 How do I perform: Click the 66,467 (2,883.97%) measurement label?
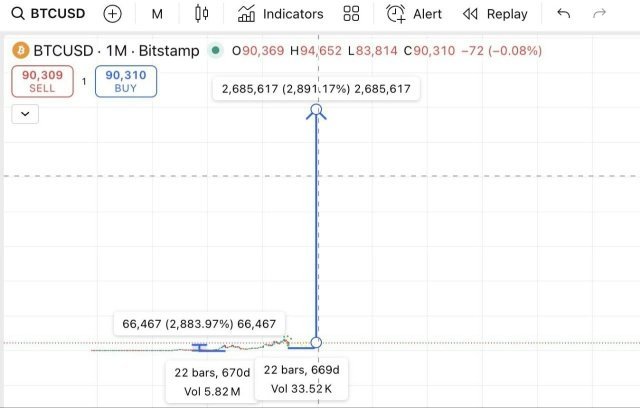click(199, 324)
